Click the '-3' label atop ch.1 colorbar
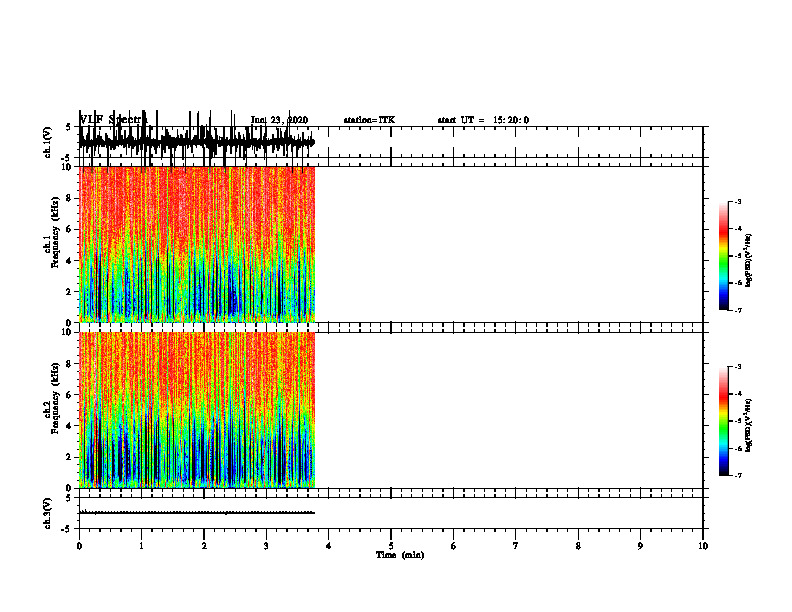The width and height of the screenshot is (792, 612). coord(737,201)
